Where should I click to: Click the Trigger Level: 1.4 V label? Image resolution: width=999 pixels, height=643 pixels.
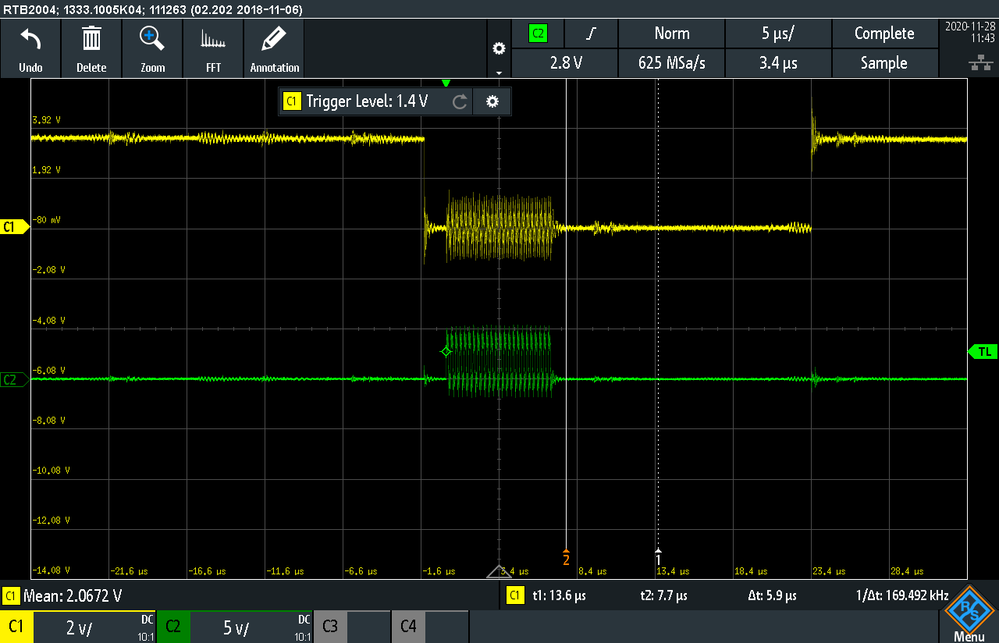[x=367, y=102]
